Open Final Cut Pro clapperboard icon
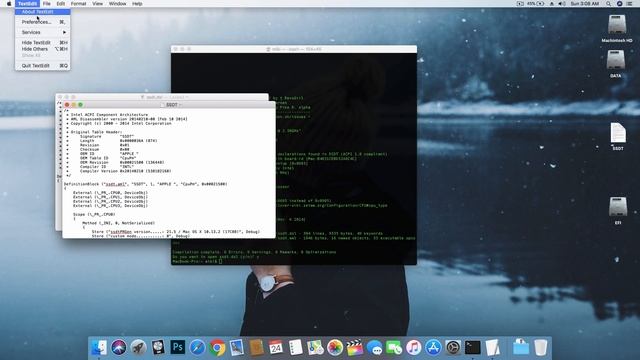The height and width of the screenshot is (360, 640). click(x=355, y=348)
